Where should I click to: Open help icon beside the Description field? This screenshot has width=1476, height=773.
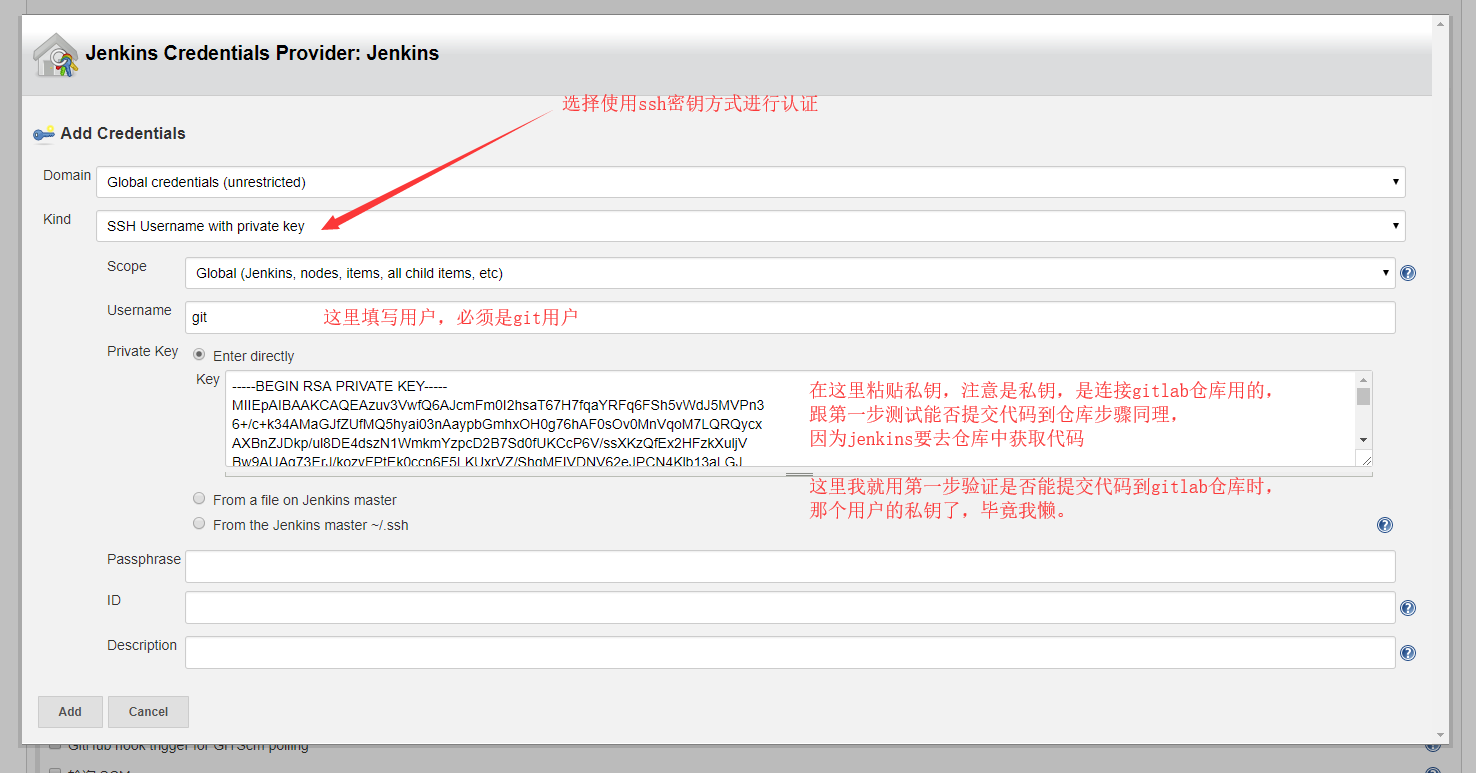(1408, 653)
